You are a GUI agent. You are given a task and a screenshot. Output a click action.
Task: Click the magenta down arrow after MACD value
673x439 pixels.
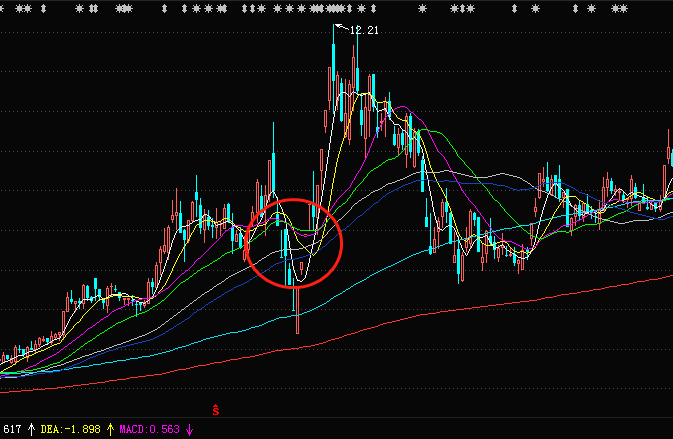[189, 430]
